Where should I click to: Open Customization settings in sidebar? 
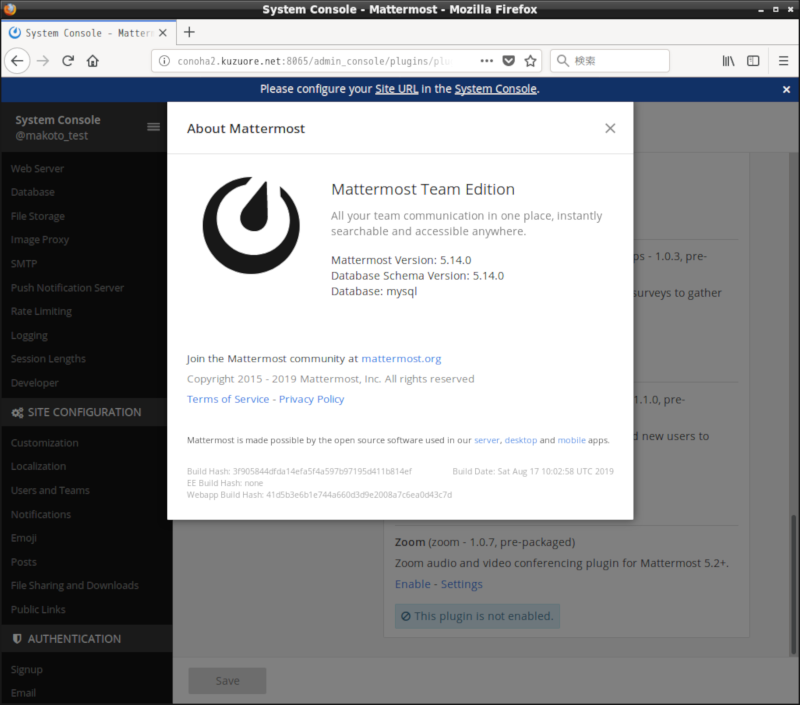(x=44, y=443)
